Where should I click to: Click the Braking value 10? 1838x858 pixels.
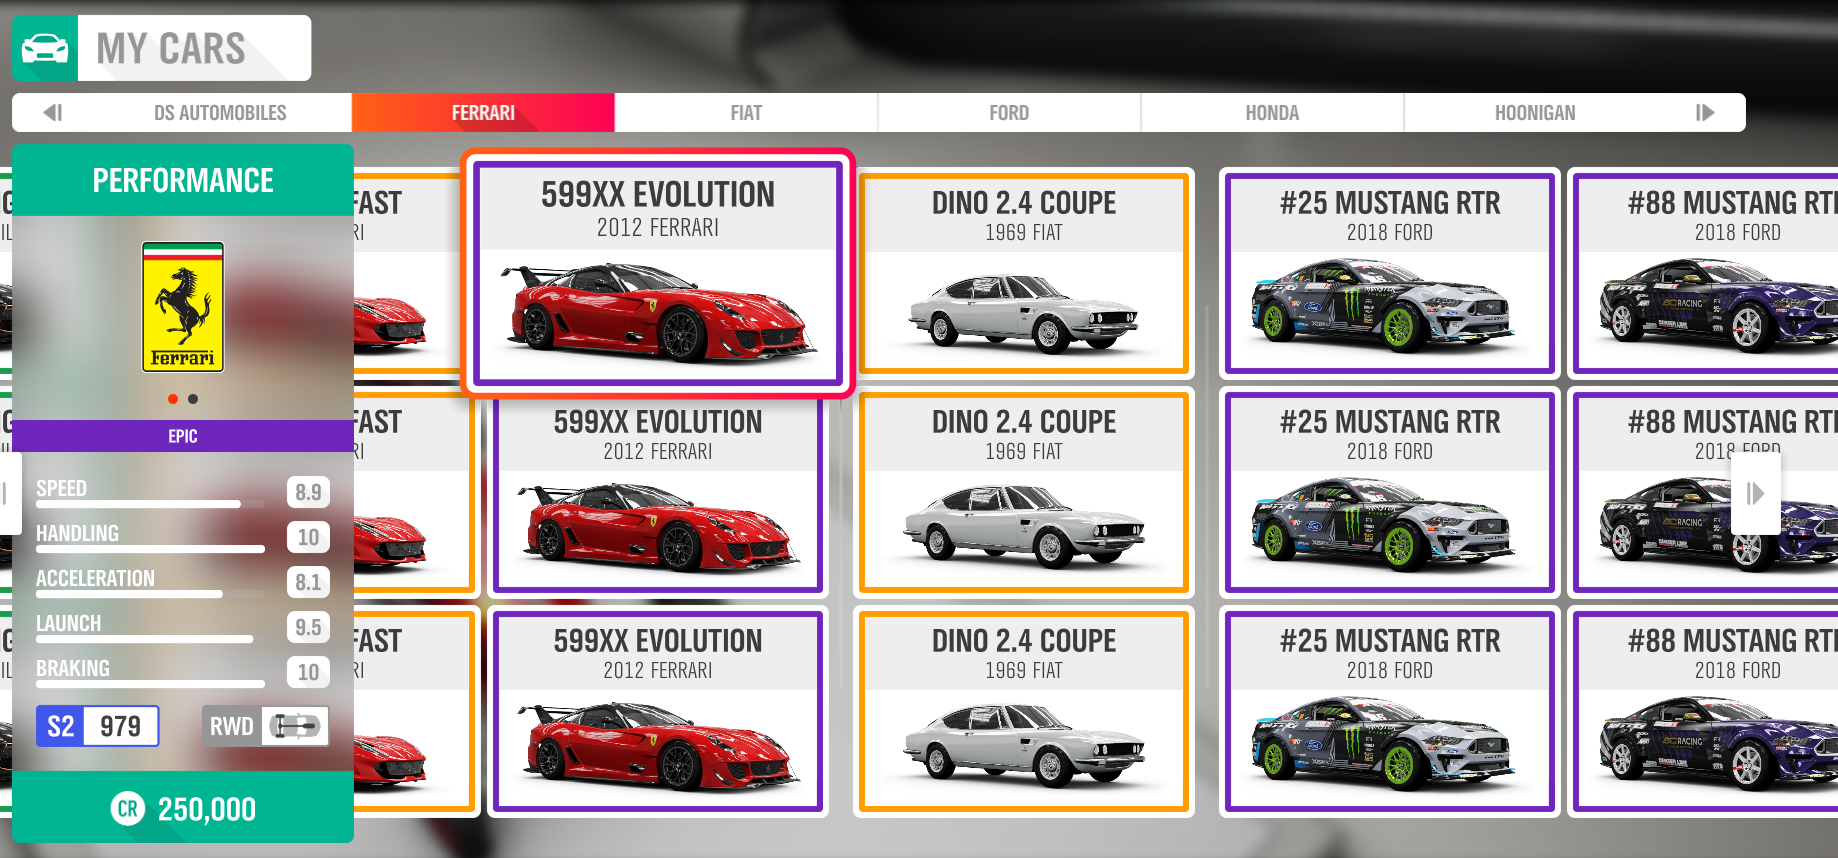pos(308,672)
